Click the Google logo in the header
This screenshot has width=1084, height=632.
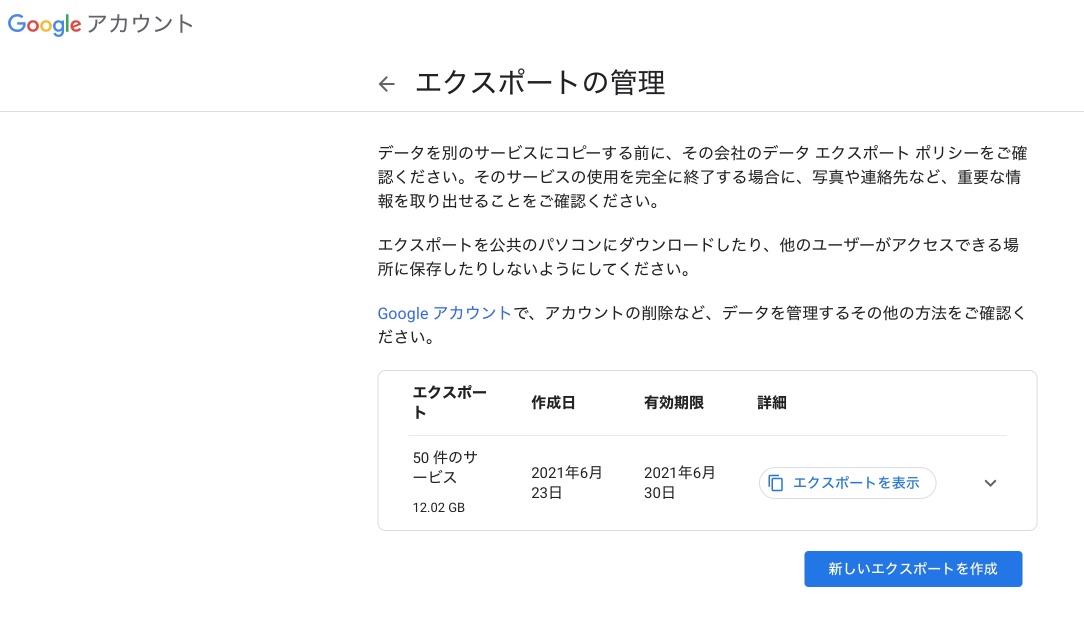pos(44,25)
